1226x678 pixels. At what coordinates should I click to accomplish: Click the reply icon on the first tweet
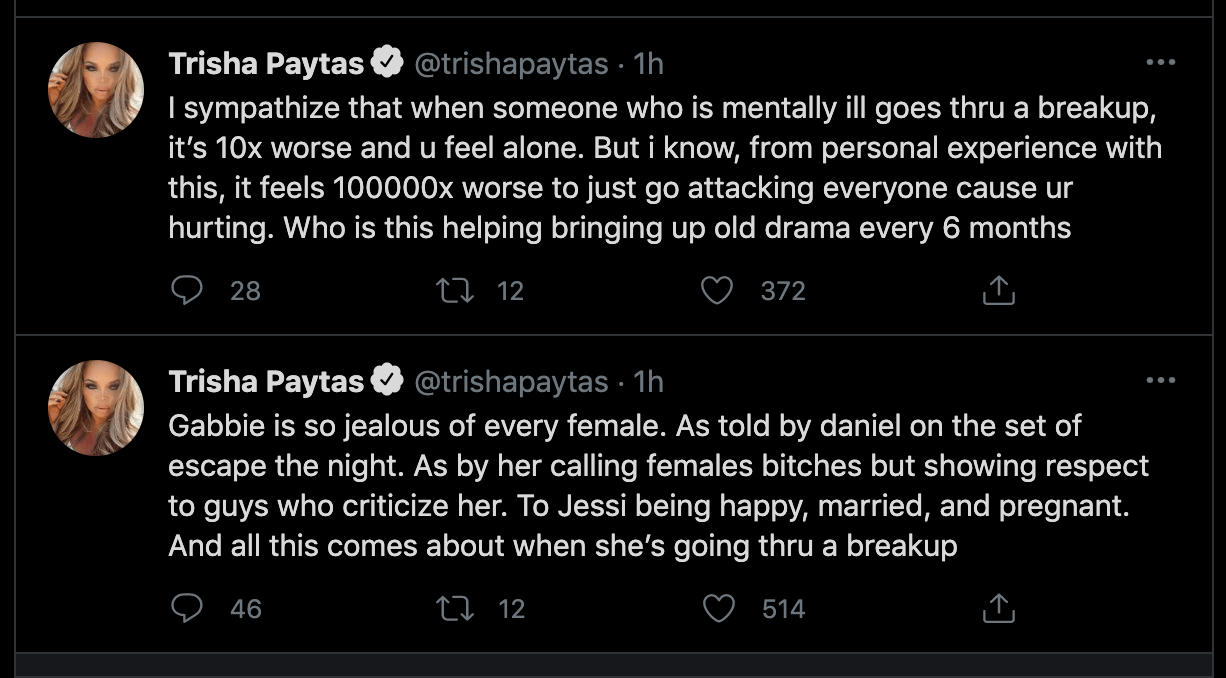[x=188, y=290]
